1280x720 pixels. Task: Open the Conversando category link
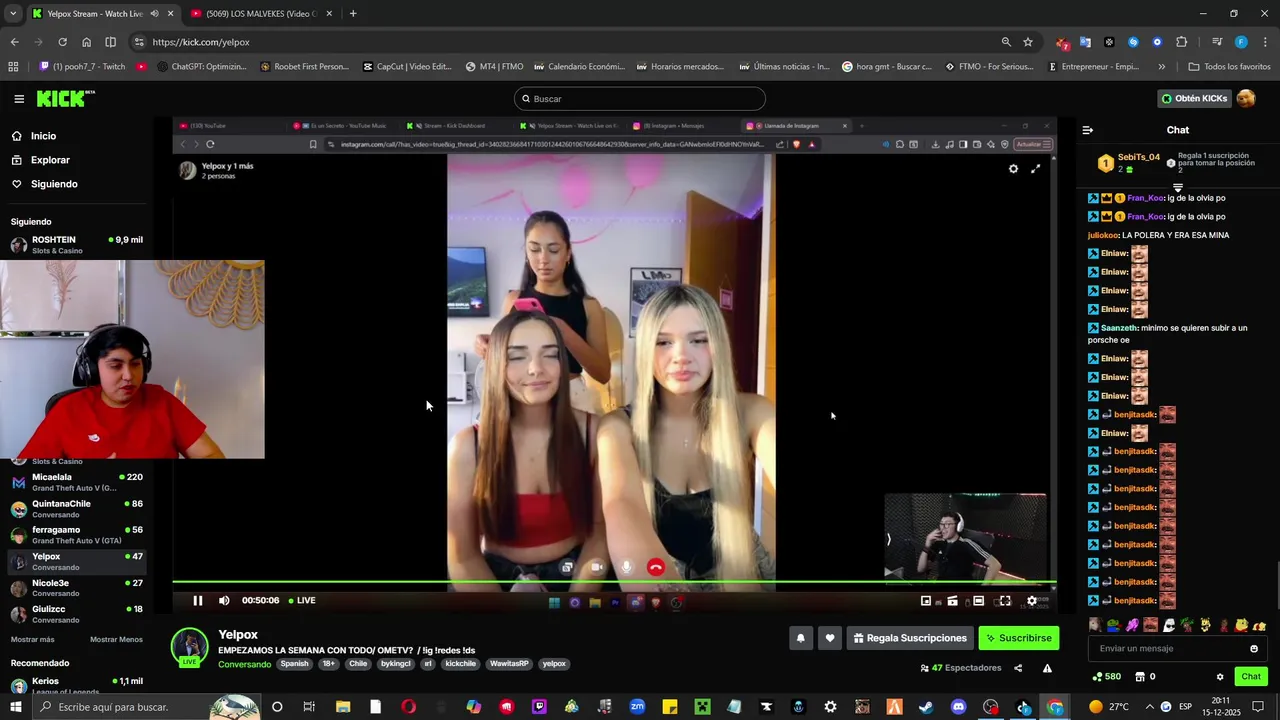pyautogui.click(x=245, y=664)
